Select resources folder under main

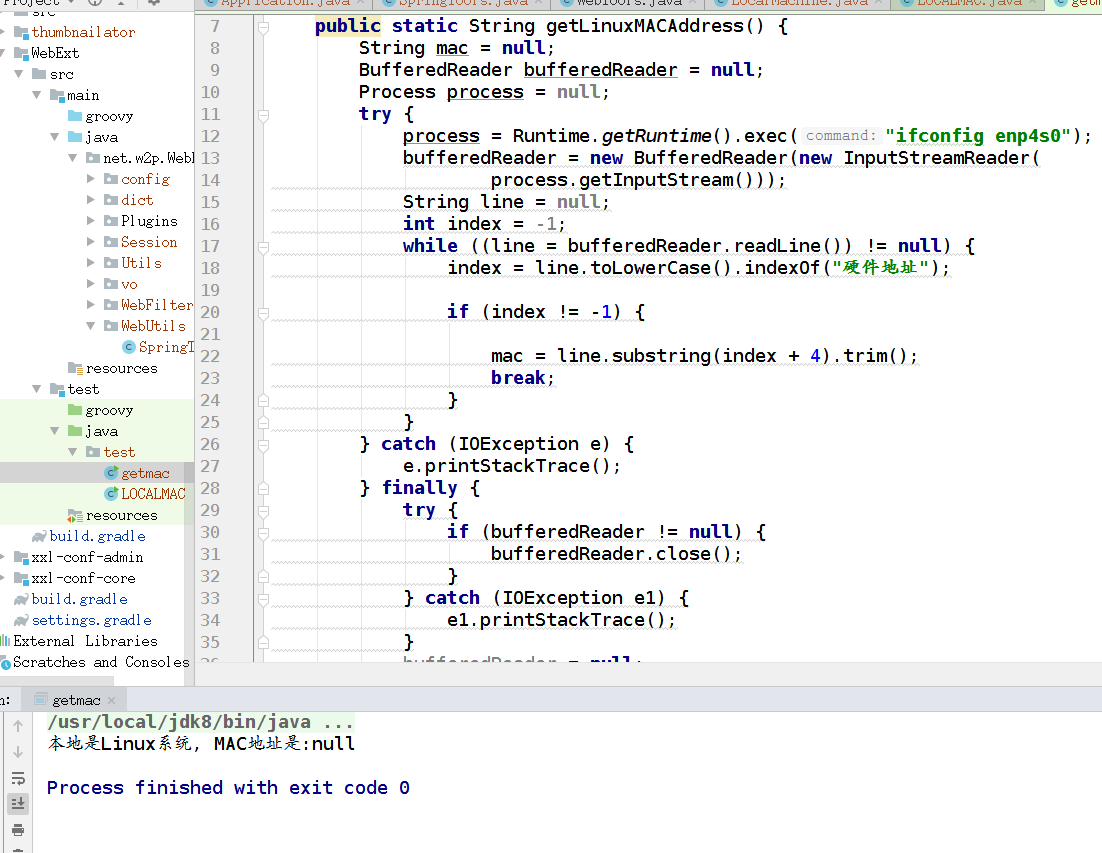[x=121, y=368]
